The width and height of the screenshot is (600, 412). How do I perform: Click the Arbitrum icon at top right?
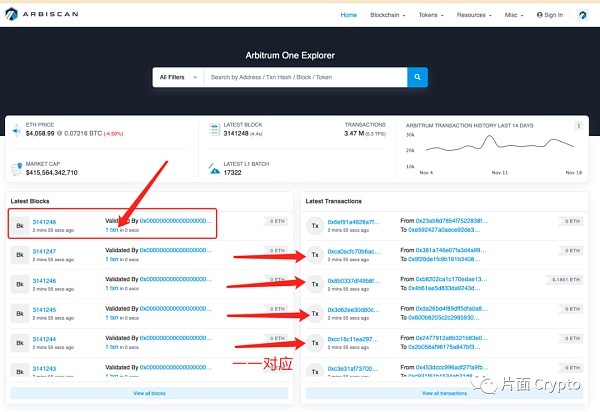[x=582, y=15]
